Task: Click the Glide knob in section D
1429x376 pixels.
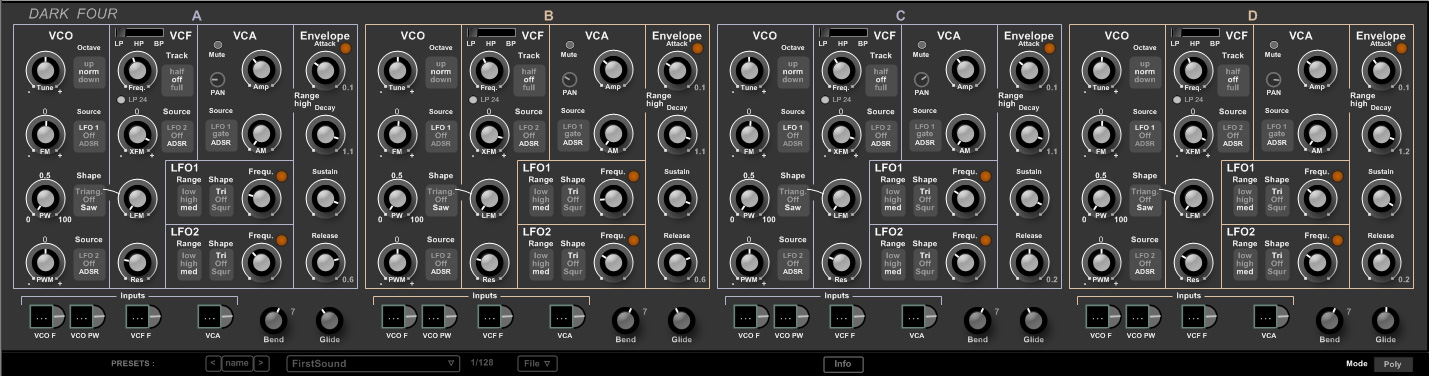Action: 1385,320
